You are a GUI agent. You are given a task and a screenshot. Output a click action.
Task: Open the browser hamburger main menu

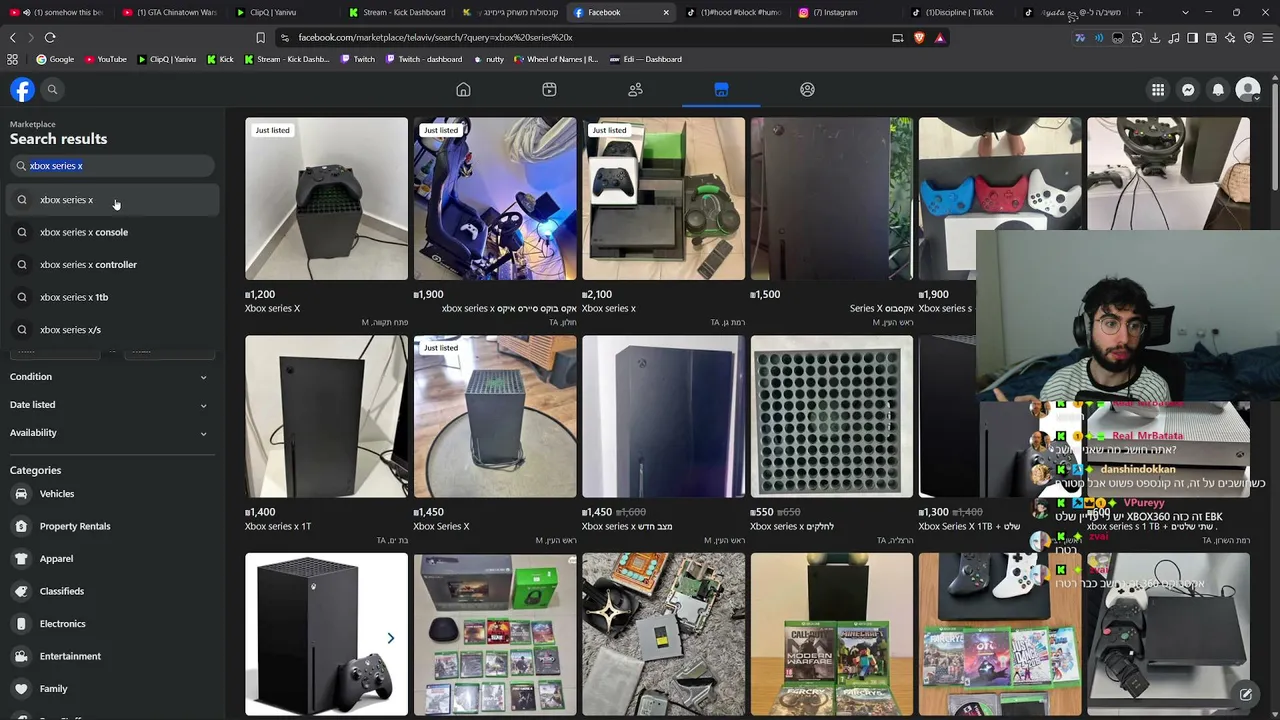tap(1267, 38)
